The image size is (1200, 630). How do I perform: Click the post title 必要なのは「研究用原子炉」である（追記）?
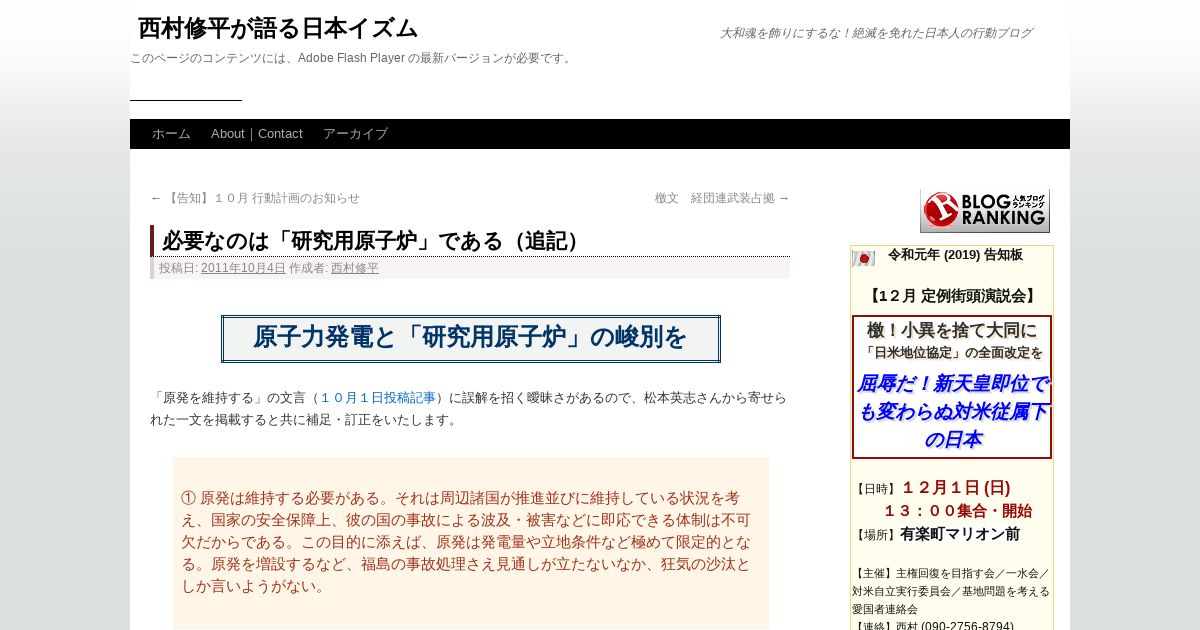[375, 241]
